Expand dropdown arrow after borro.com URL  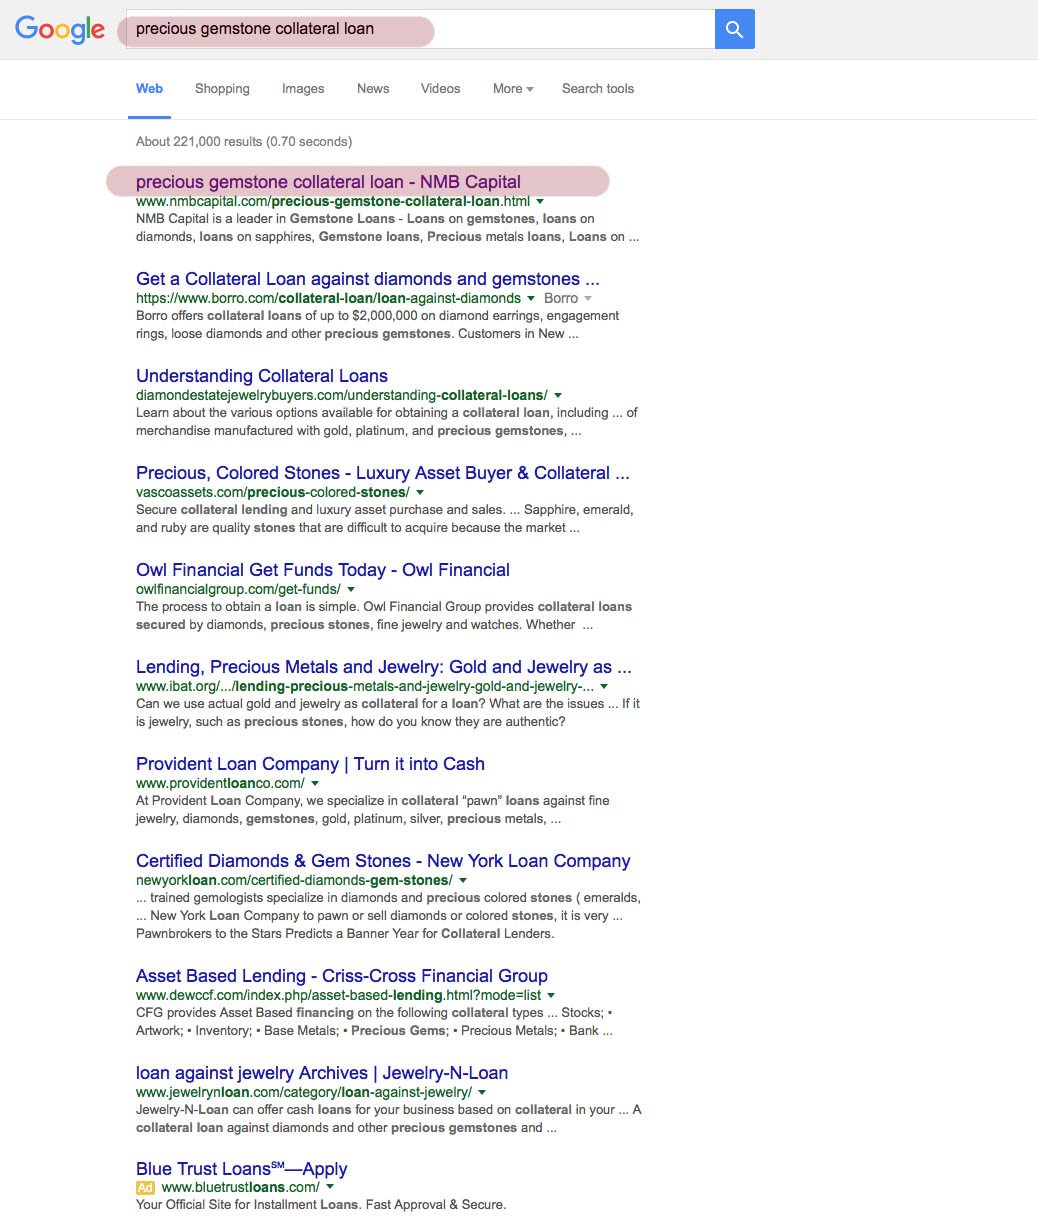(530, 299)
